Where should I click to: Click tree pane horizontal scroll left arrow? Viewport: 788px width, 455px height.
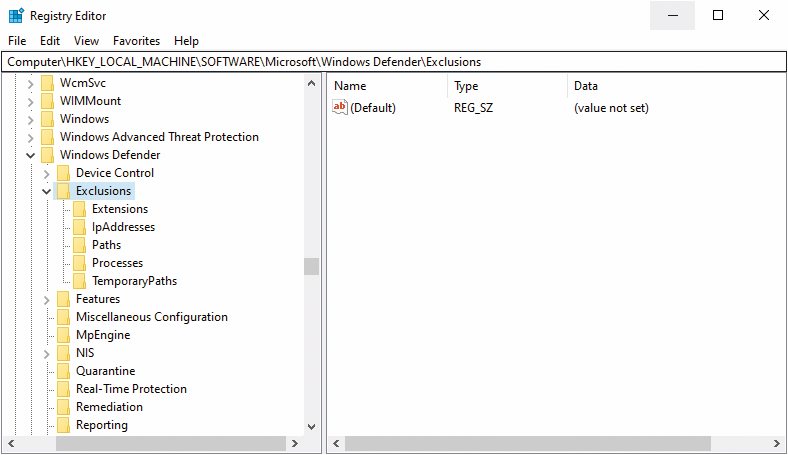(11, 443)
